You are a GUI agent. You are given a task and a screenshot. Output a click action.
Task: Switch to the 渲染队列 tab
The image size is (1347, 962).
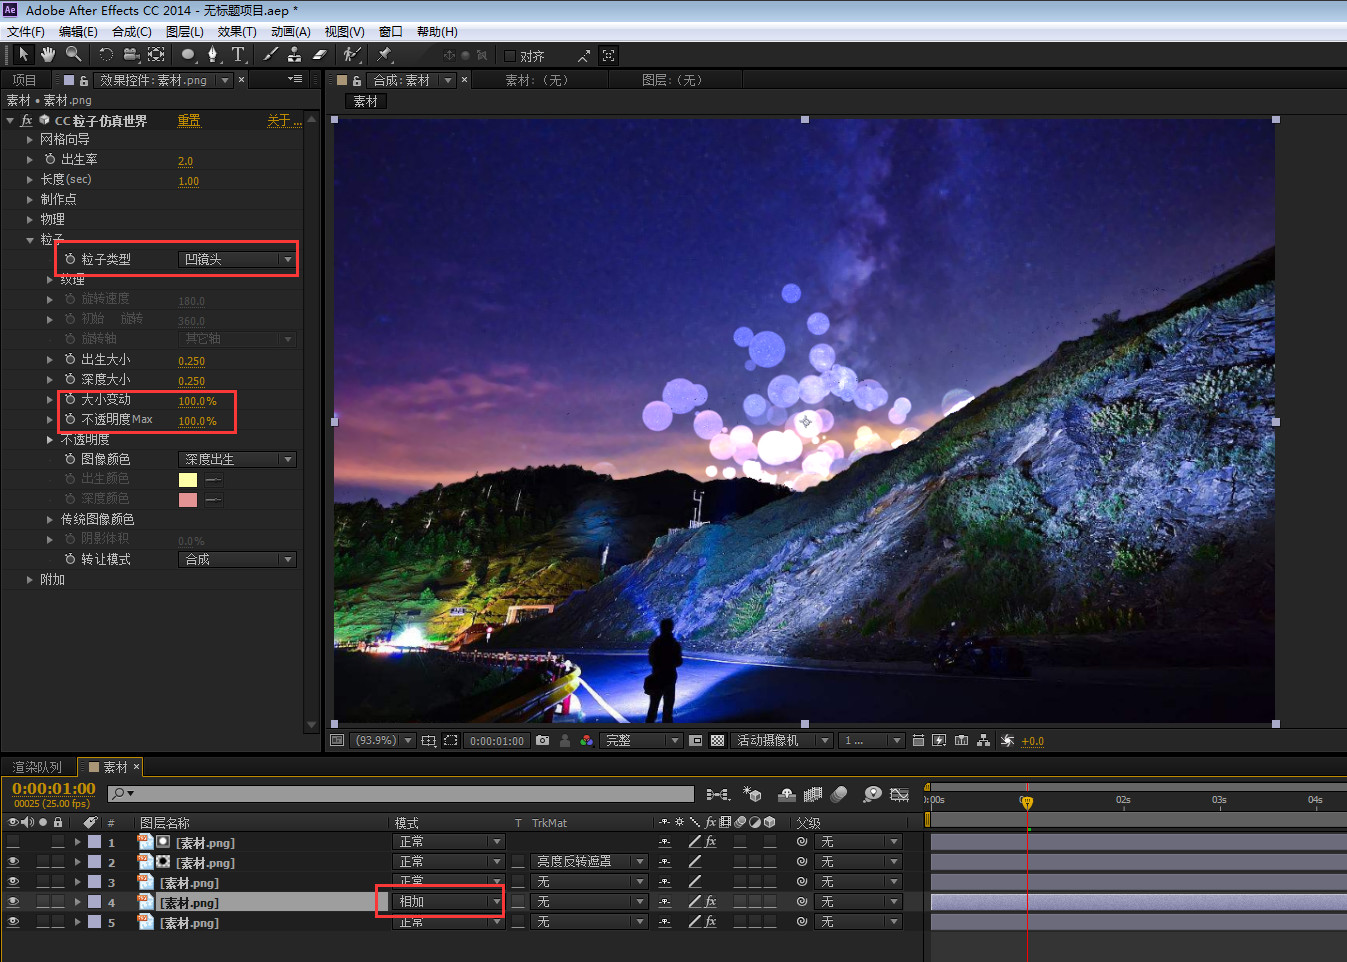[37, 767]
